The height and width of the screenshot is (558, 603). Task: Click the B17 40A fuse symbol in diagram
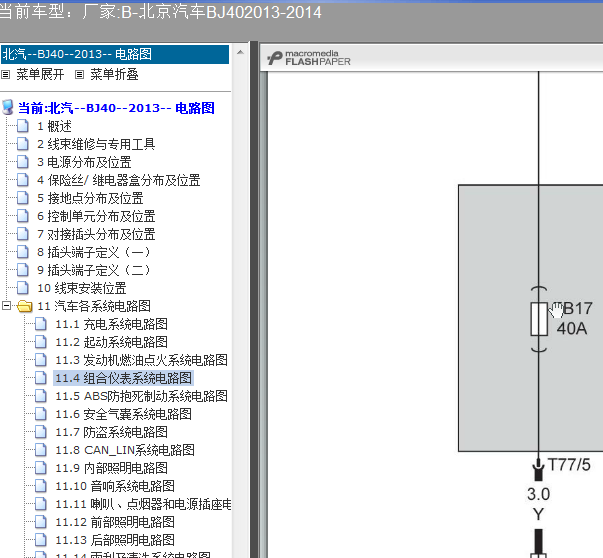click(539, 319)
